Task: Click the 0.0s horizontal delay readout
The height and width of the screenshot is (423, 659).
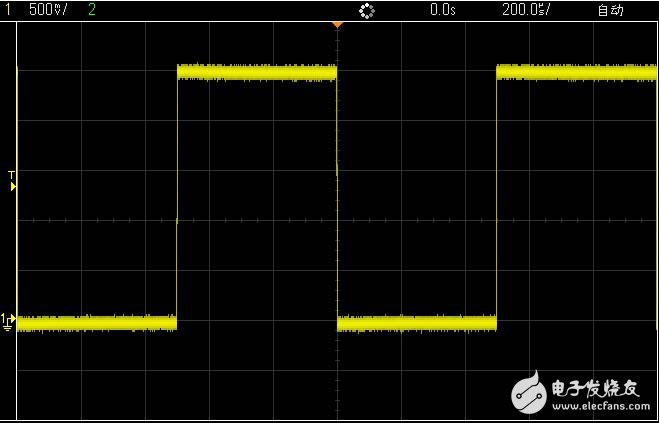Action: [x=441, y=10]
